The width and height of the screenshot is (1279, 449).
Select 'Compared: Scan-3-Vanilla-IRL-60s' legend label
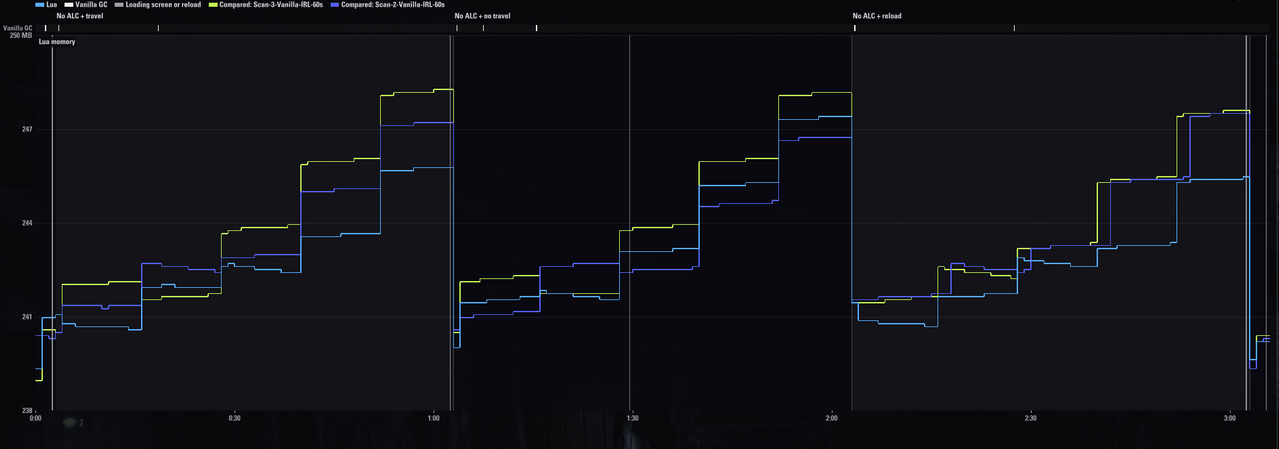click(271, 5)
